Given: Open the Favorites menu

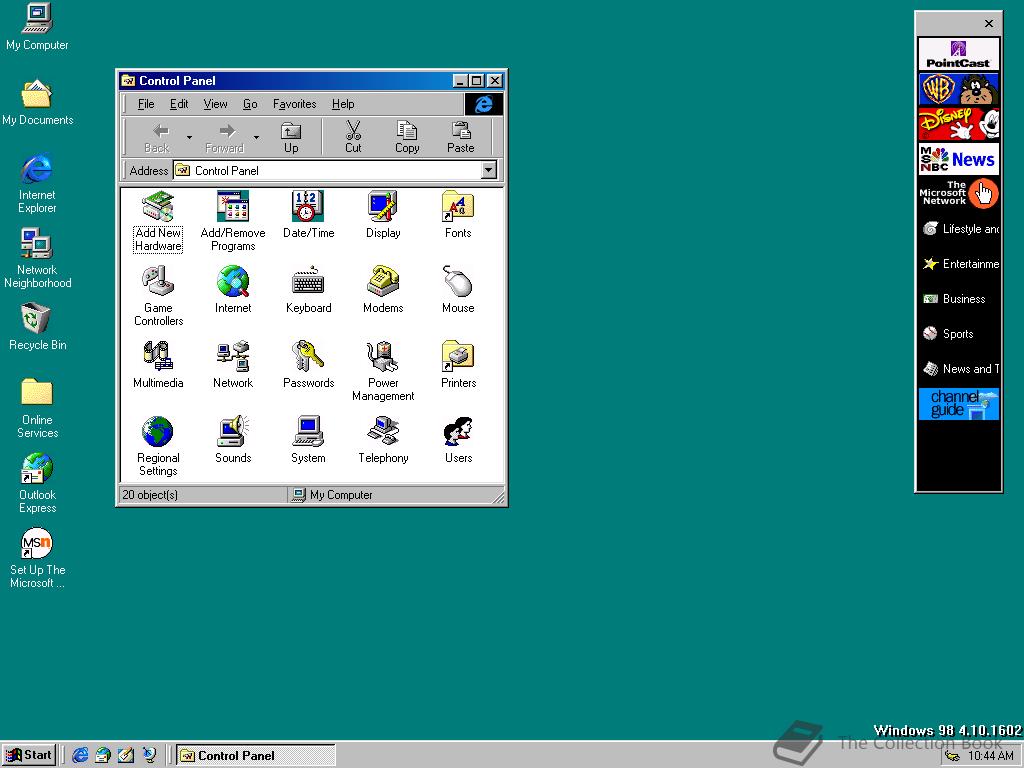Looking at the screenshot, I should coord(294,104).
